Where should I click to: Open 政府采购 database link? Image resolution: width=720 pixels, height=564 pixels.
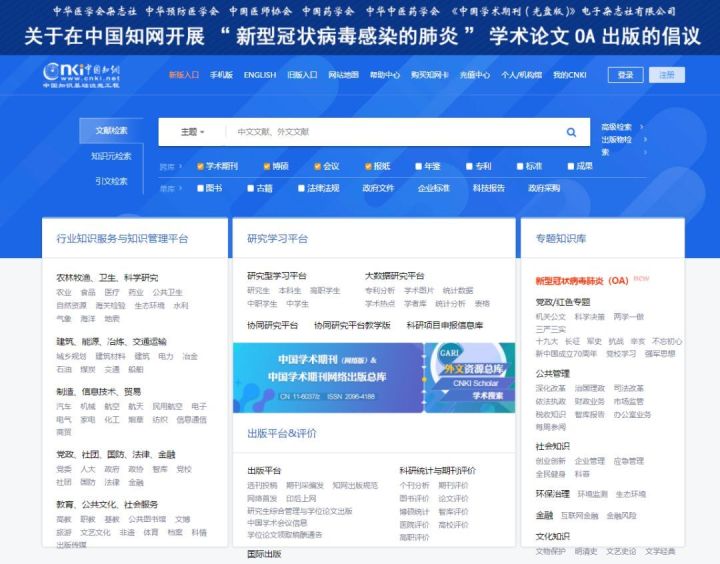click(x=544, y=188)
